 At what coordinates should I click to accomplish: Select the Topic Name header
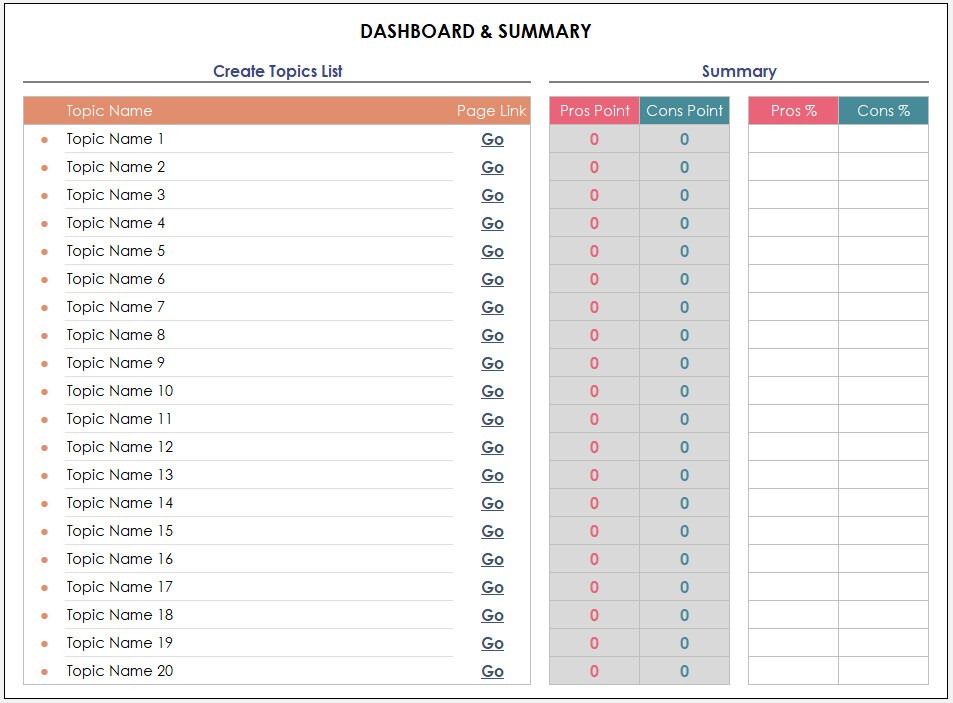(x=110, y=110)
